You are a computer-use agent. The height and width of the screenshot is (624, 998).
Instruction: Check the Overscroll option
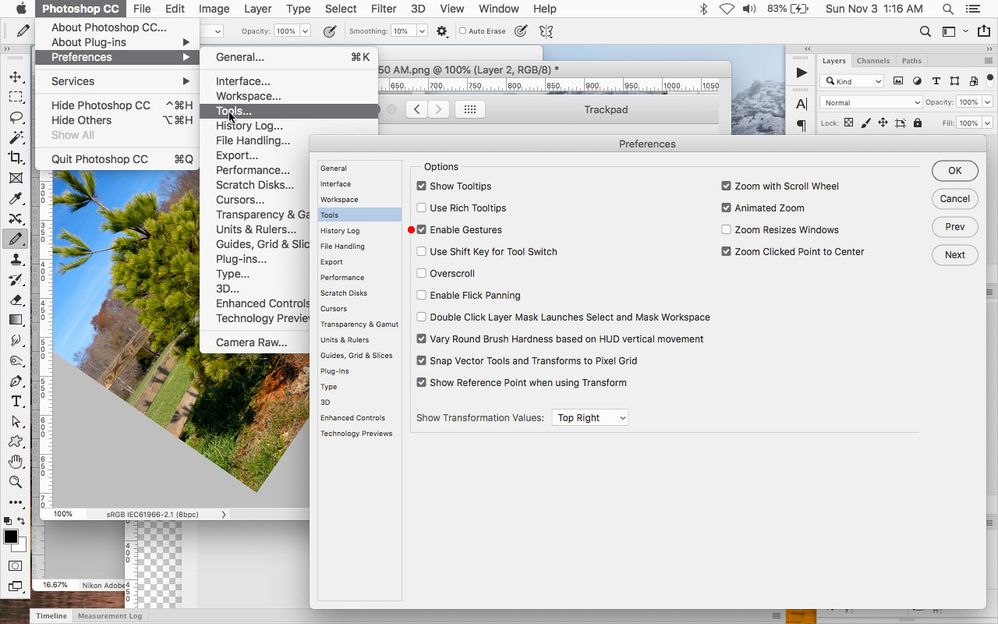click(421, 273)
